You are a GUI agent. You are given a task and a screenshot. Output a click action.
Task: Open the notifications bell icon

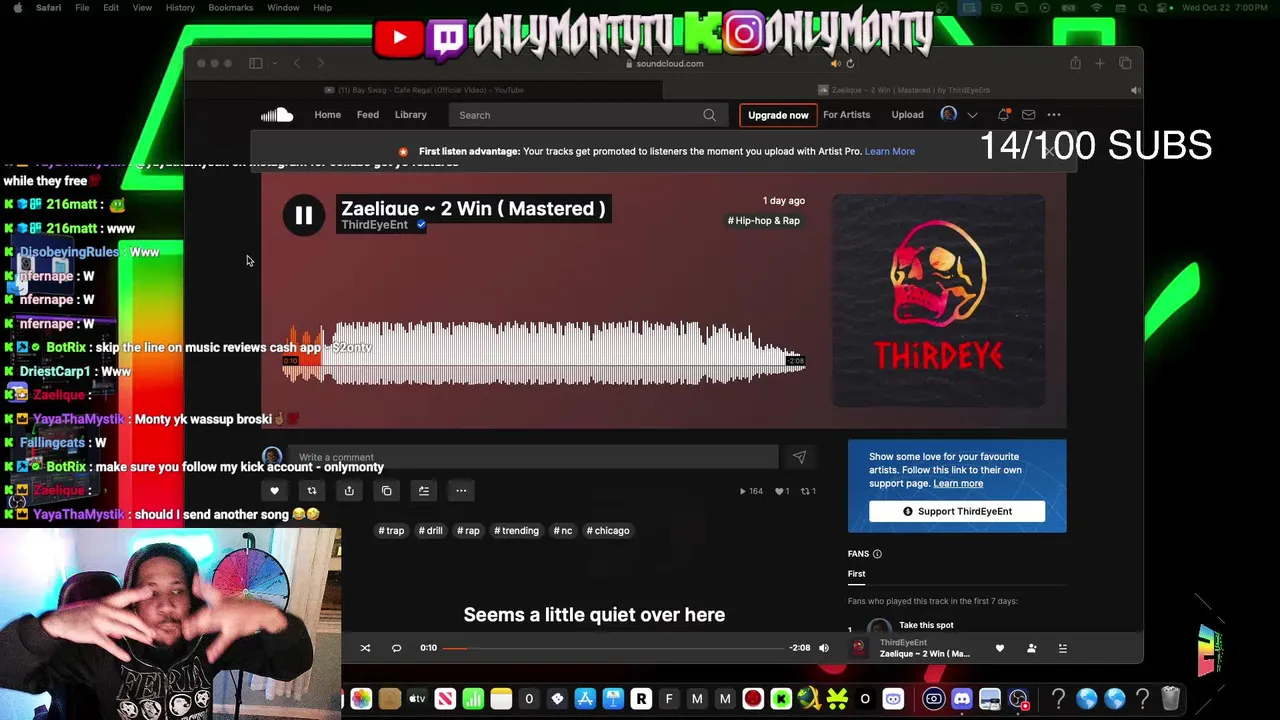[x=1003, y=115]
